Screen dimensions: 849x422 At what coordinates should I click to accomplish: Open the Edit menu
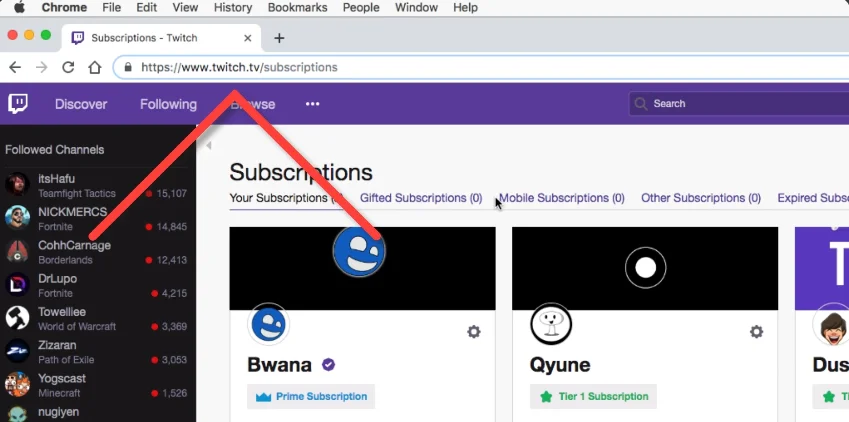click(x=146, y=8)
